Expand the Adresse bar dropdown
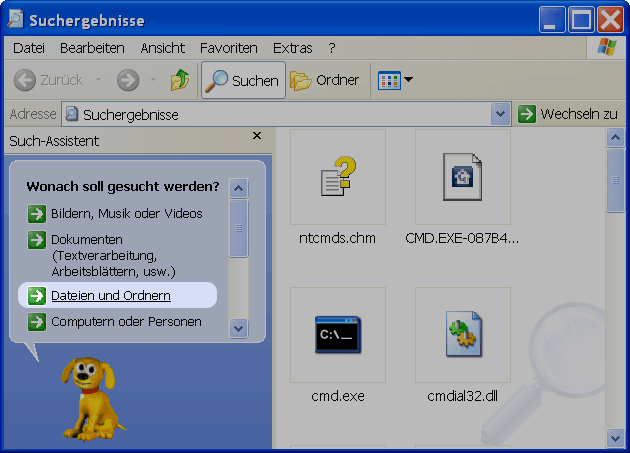Viewport: 630px width, 453px height. click(501, 114)
